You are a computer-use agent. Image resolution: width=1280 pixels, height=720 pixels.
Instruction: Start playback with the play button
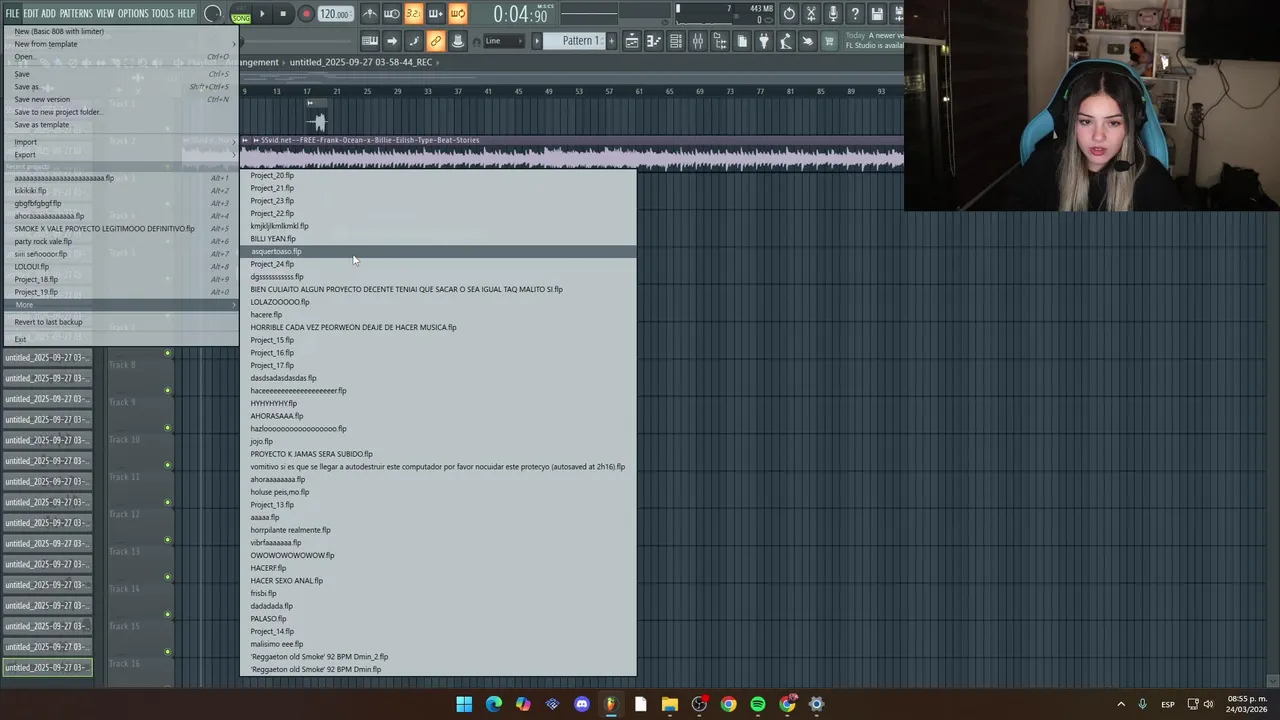pyautogui.click(x=262, y=14)
